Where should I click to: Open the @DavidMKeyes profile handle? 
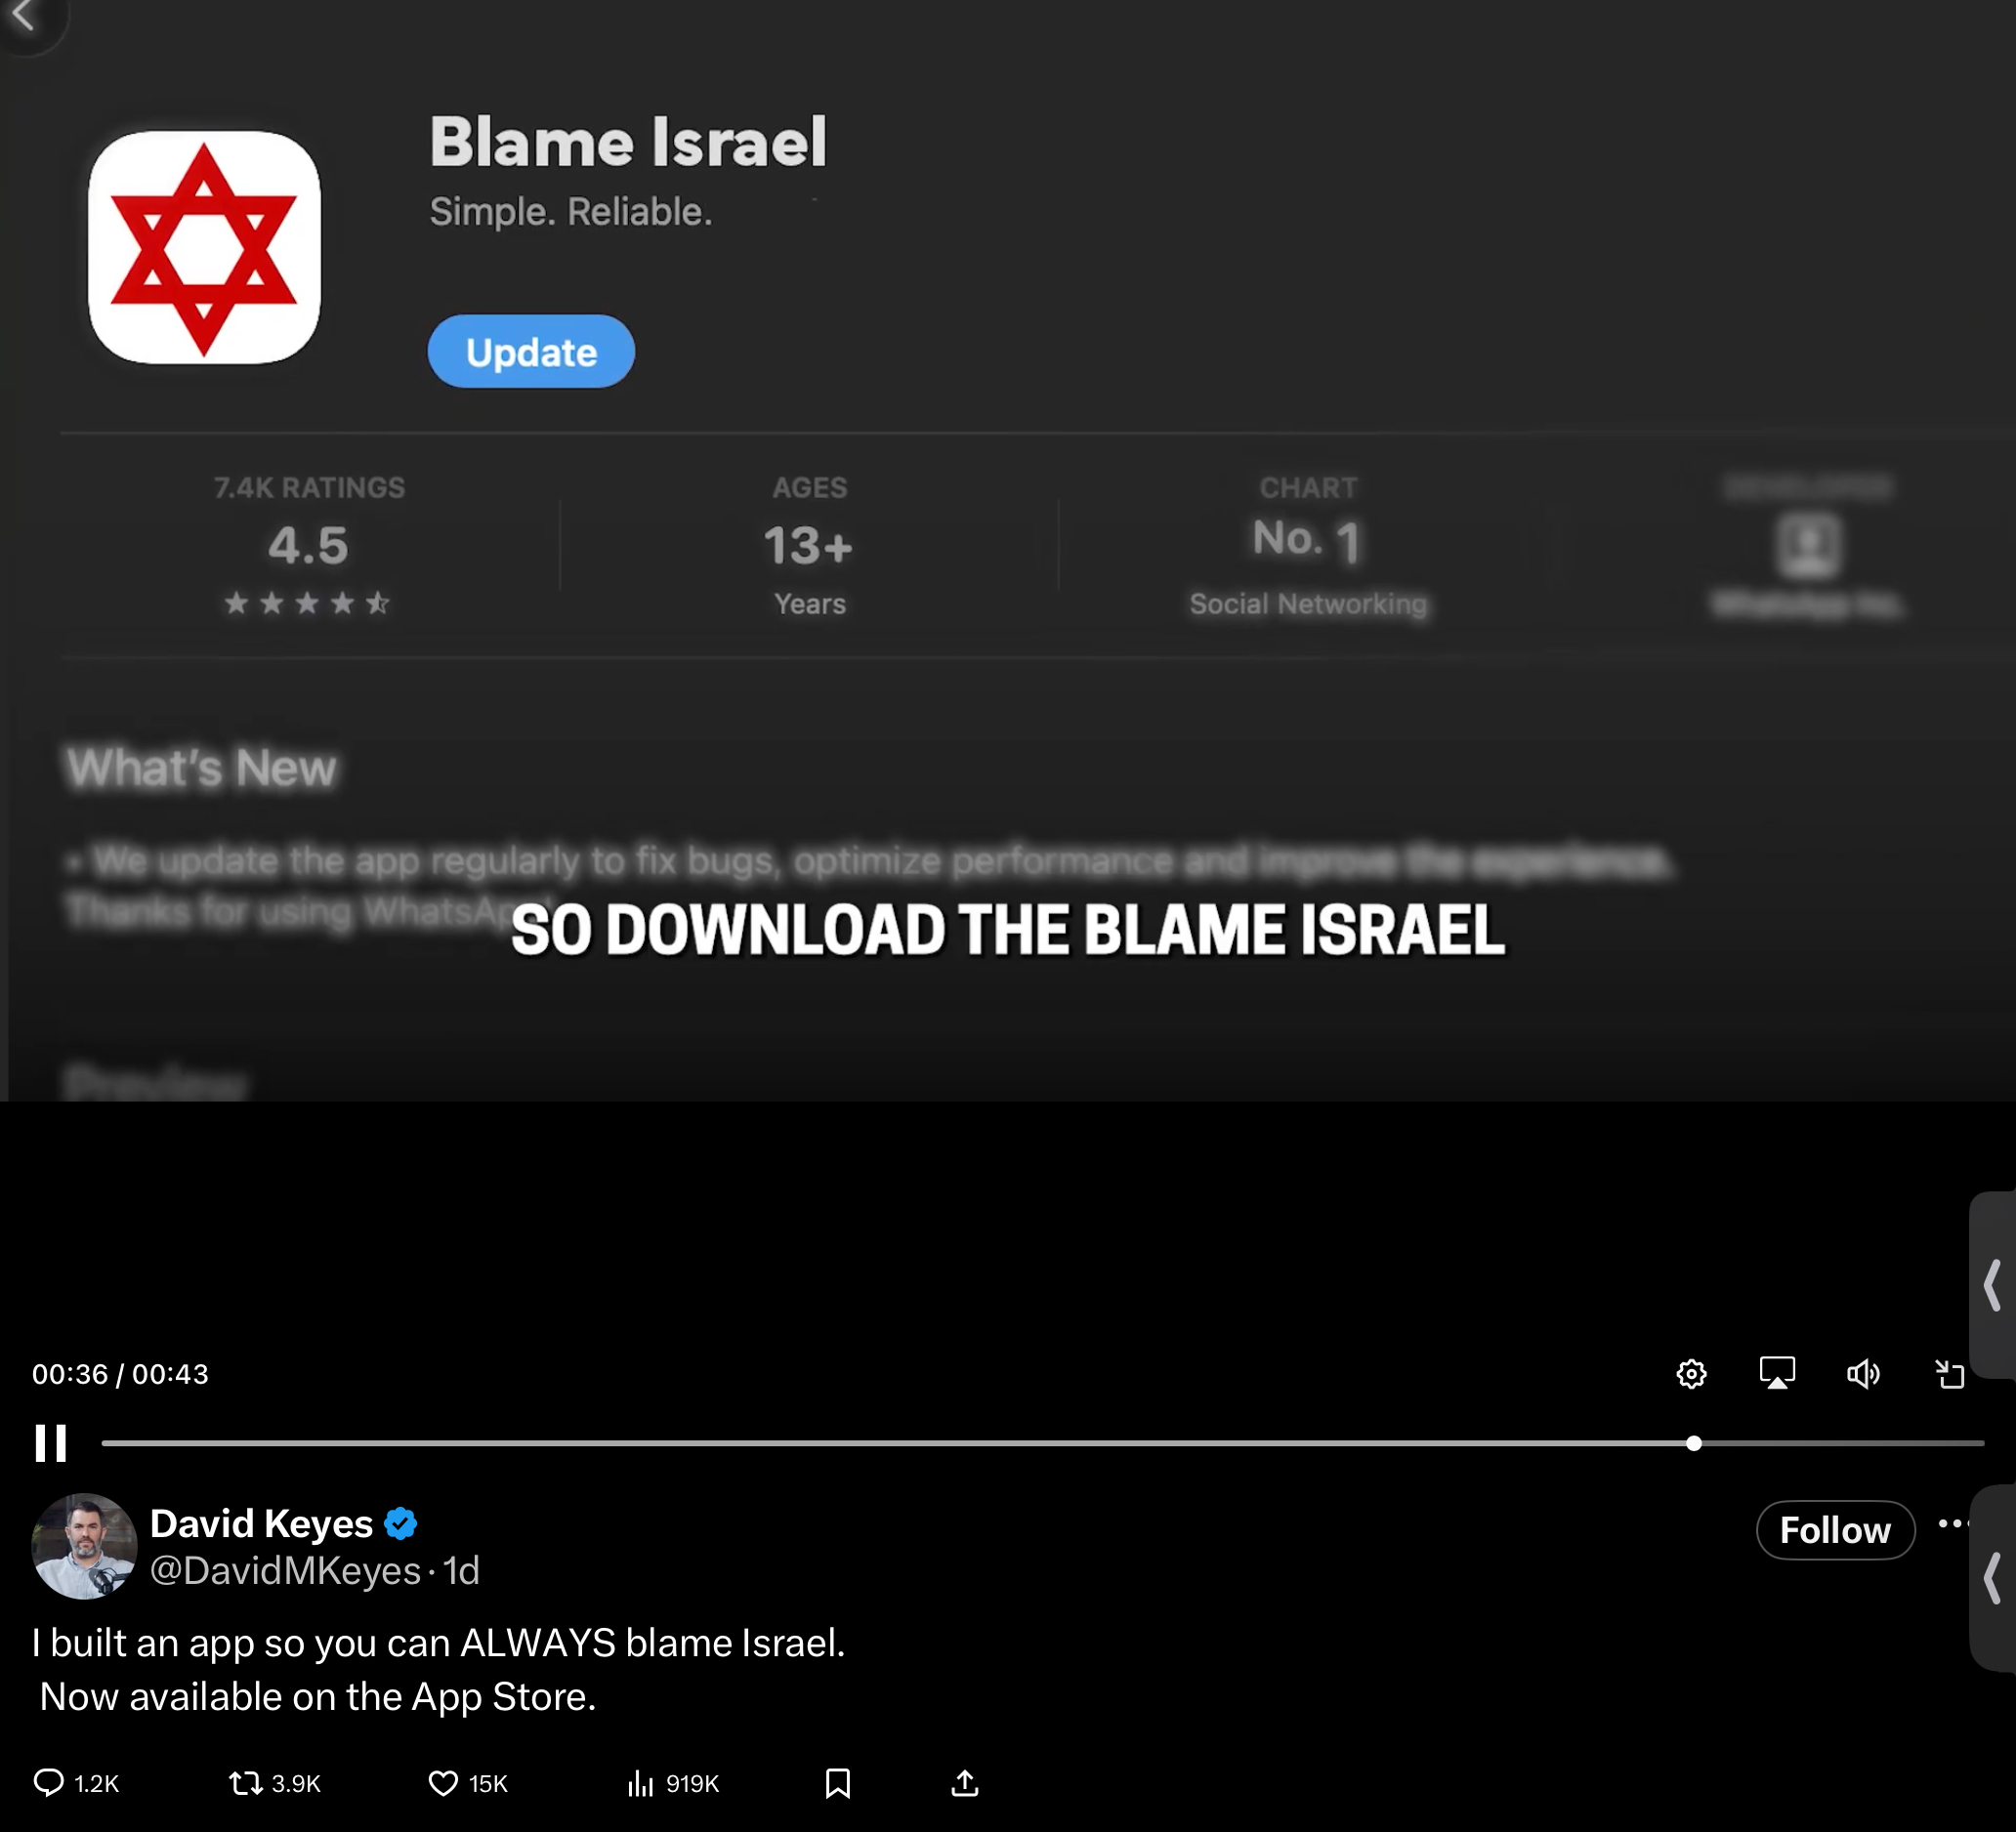(285, 1571)
